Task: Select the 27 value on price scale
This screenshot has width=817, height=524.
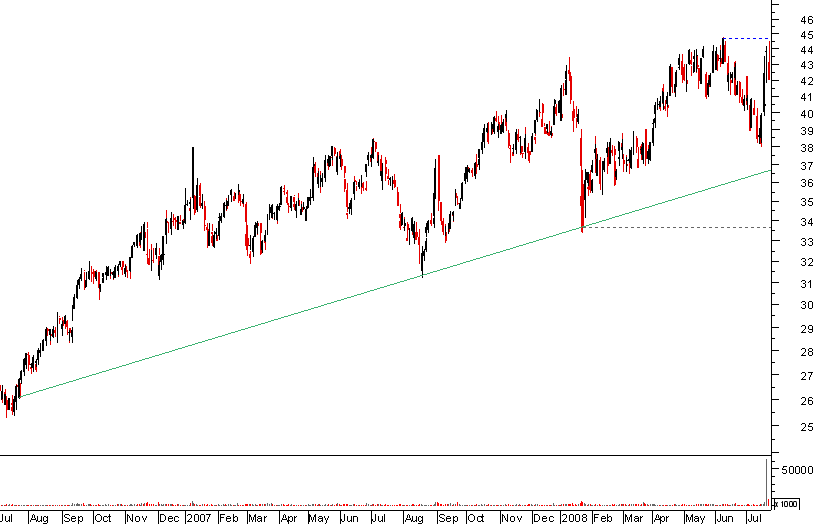Action: 807,376
